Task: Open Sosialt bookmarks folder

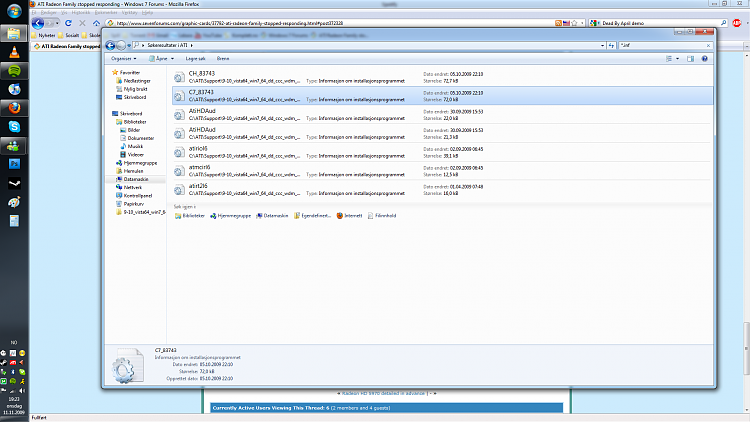Action: (68, 35)
